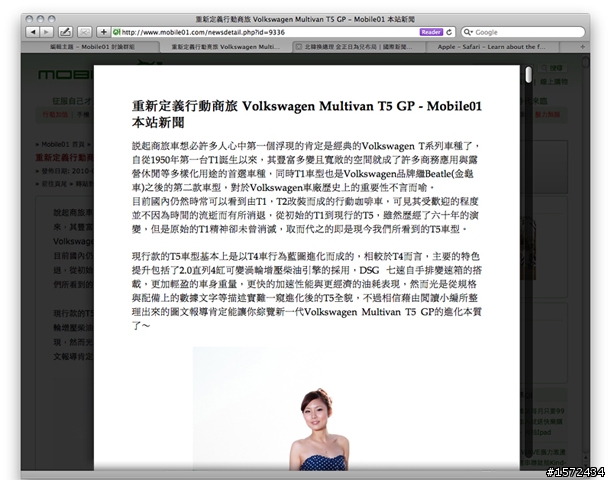Click the window zoom button

51,19
